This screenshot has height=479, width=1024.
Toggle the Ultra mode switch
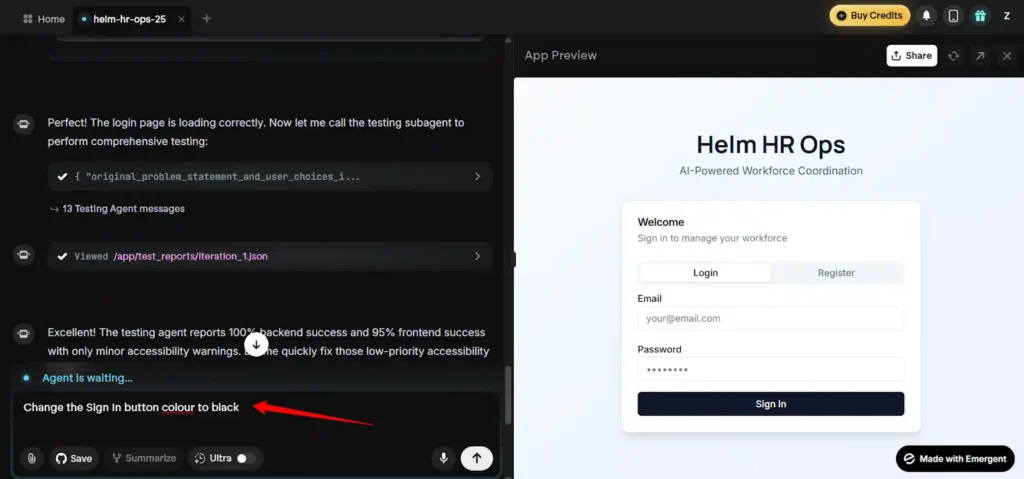[x=246, y=458]
